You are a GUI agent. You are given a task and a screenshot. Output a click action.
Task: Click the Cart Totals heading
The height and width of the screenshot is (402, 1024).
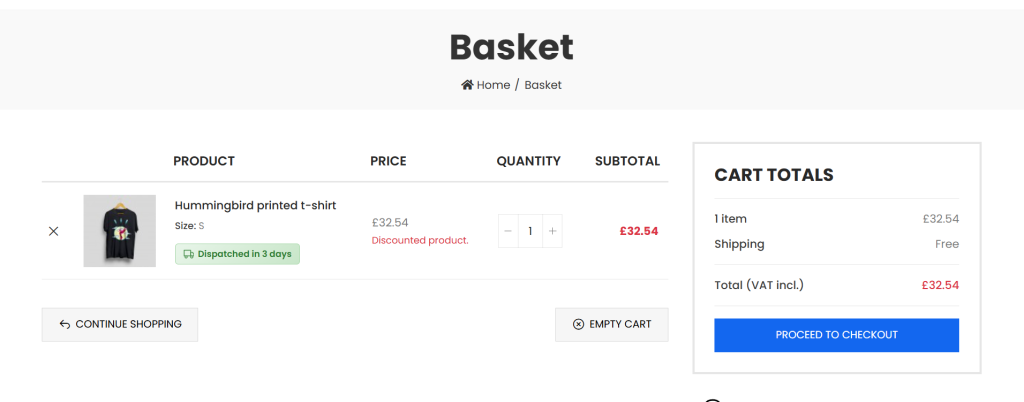773,175
